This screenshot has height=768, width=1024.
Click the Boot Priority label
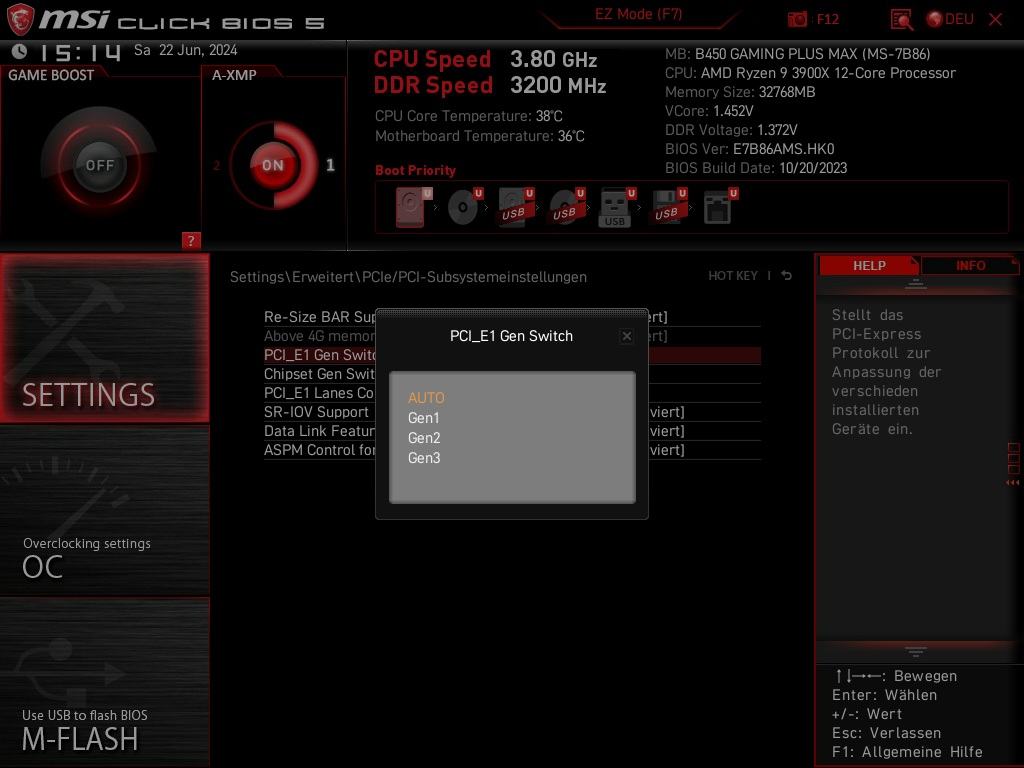tap(415, 170)
